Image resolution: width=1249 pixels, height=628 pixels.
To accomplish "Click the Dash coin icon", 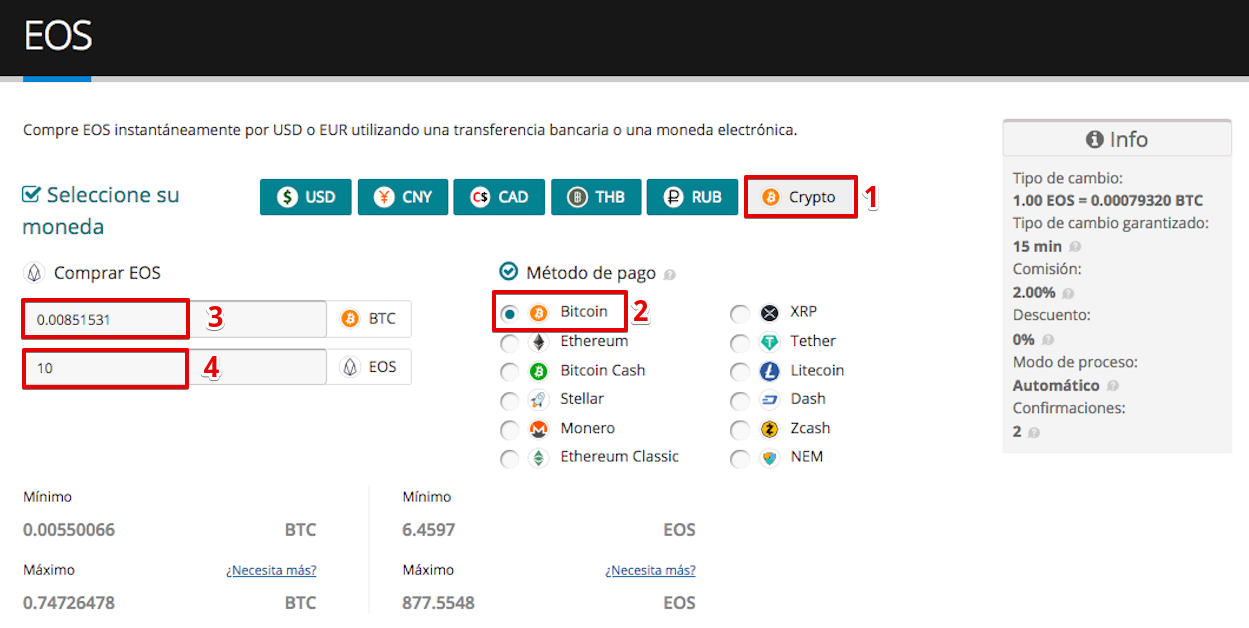I will [x=769, y=400].
